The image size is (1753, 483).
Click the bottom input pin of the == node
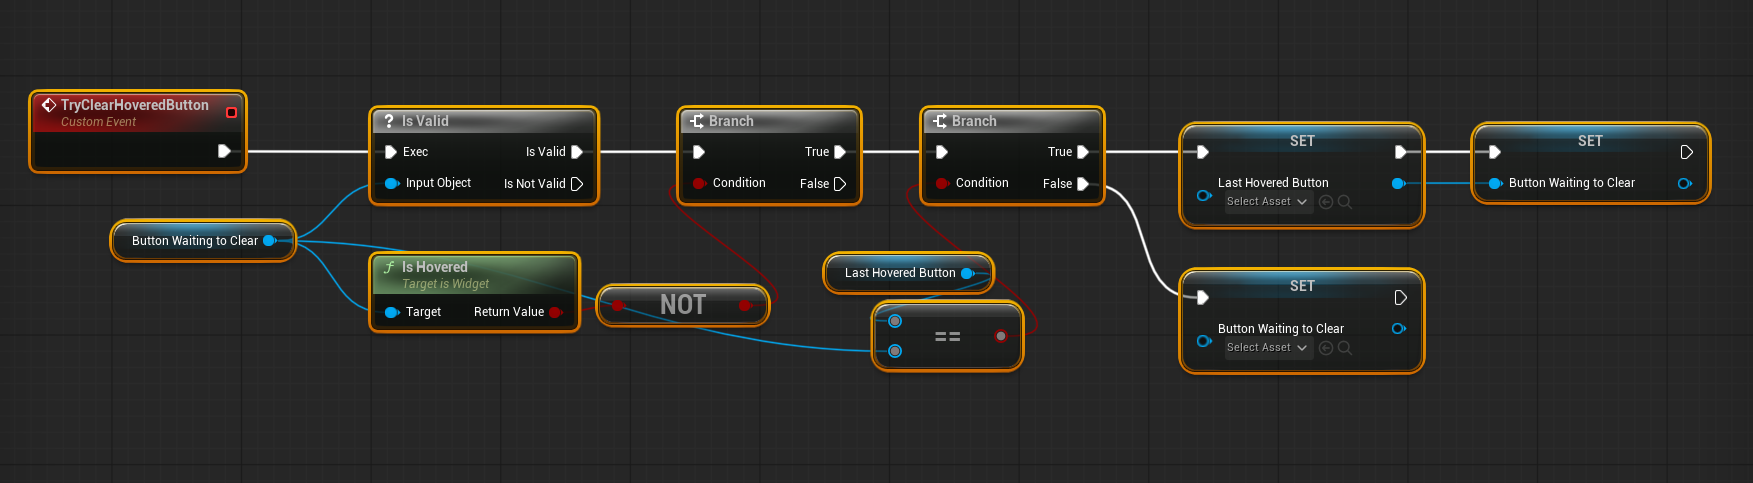(895, 351)
